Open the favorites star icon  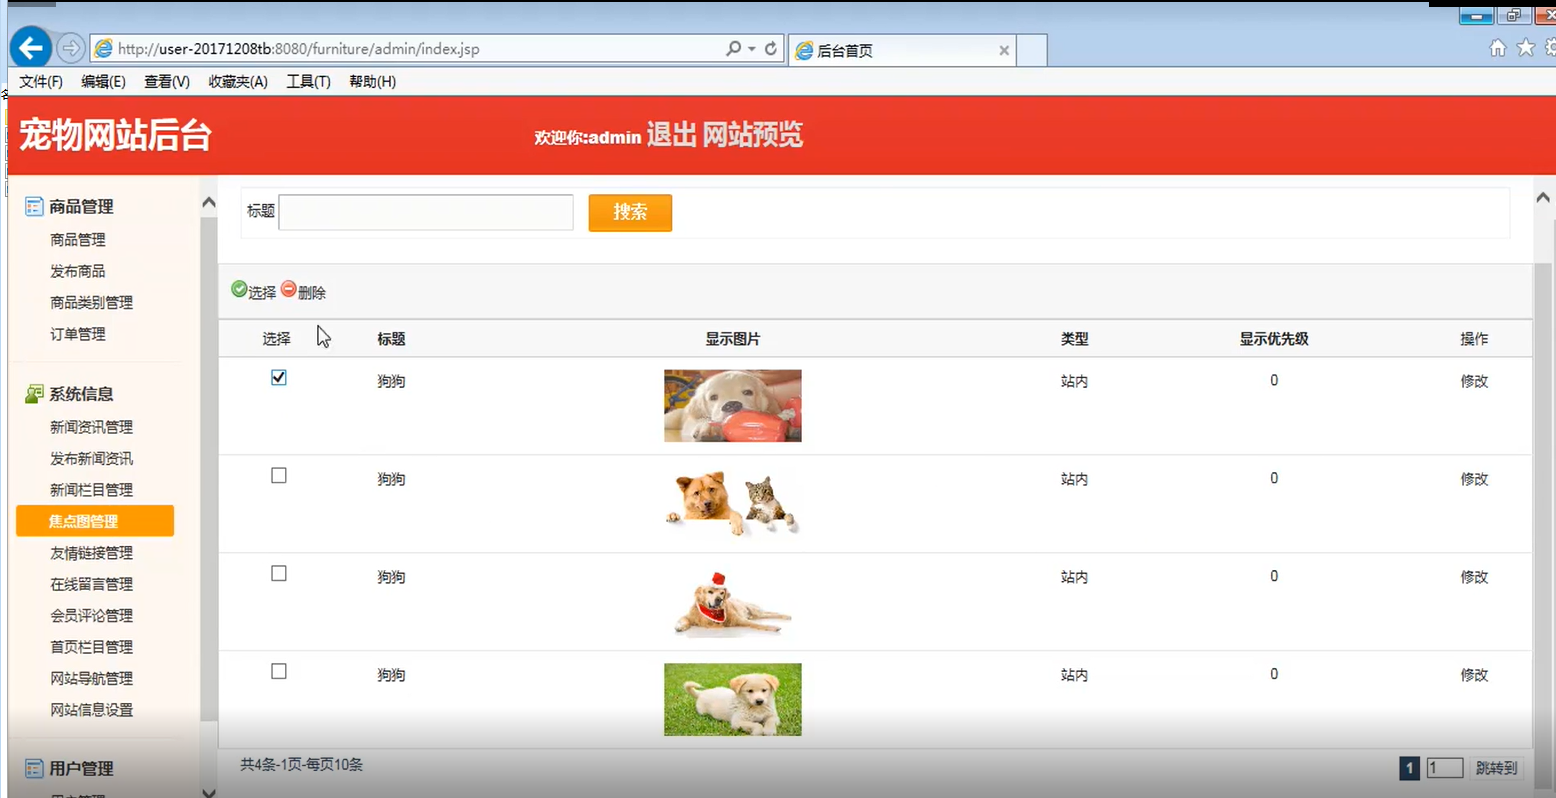coord(1526,47)
